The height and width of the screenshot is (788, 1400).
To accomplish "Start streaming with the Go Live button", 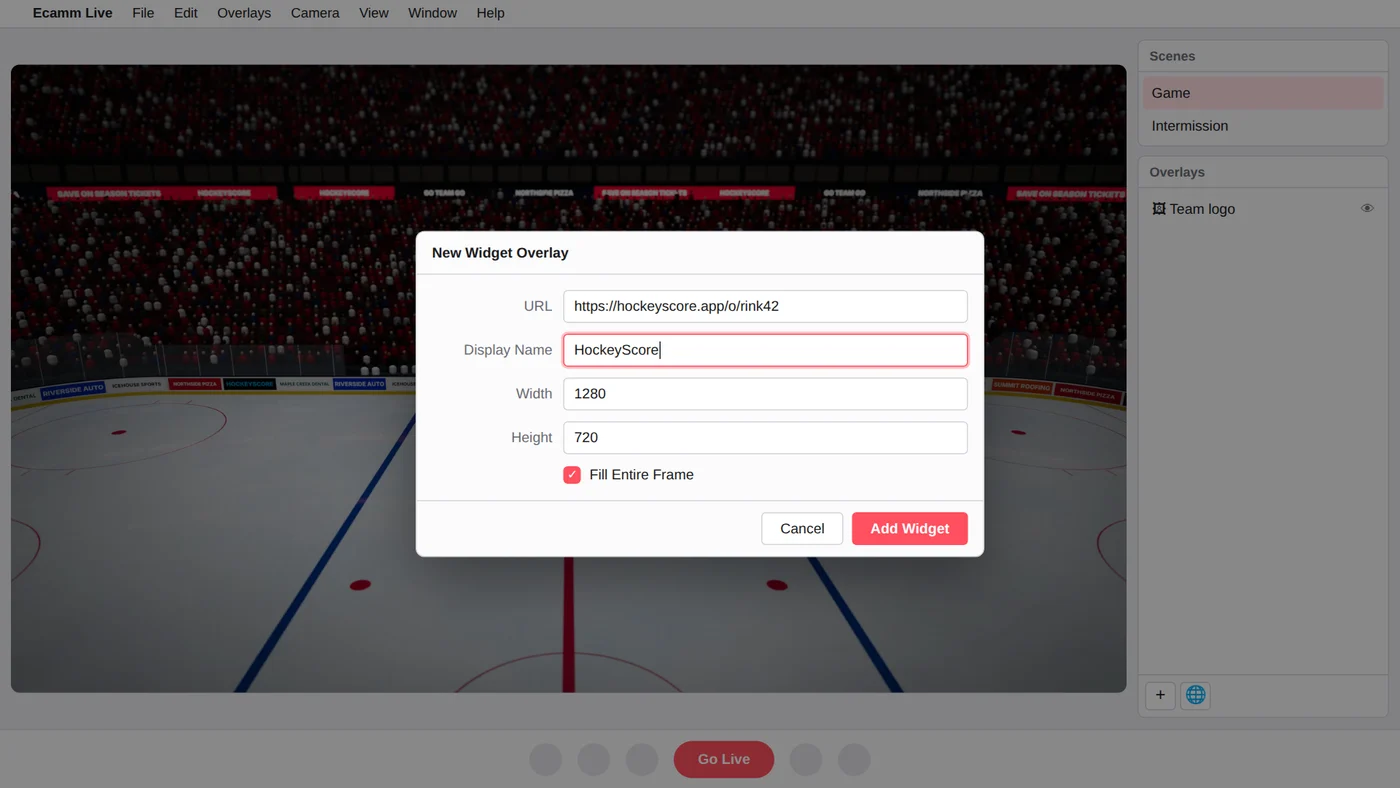I will tap(724, 759).
